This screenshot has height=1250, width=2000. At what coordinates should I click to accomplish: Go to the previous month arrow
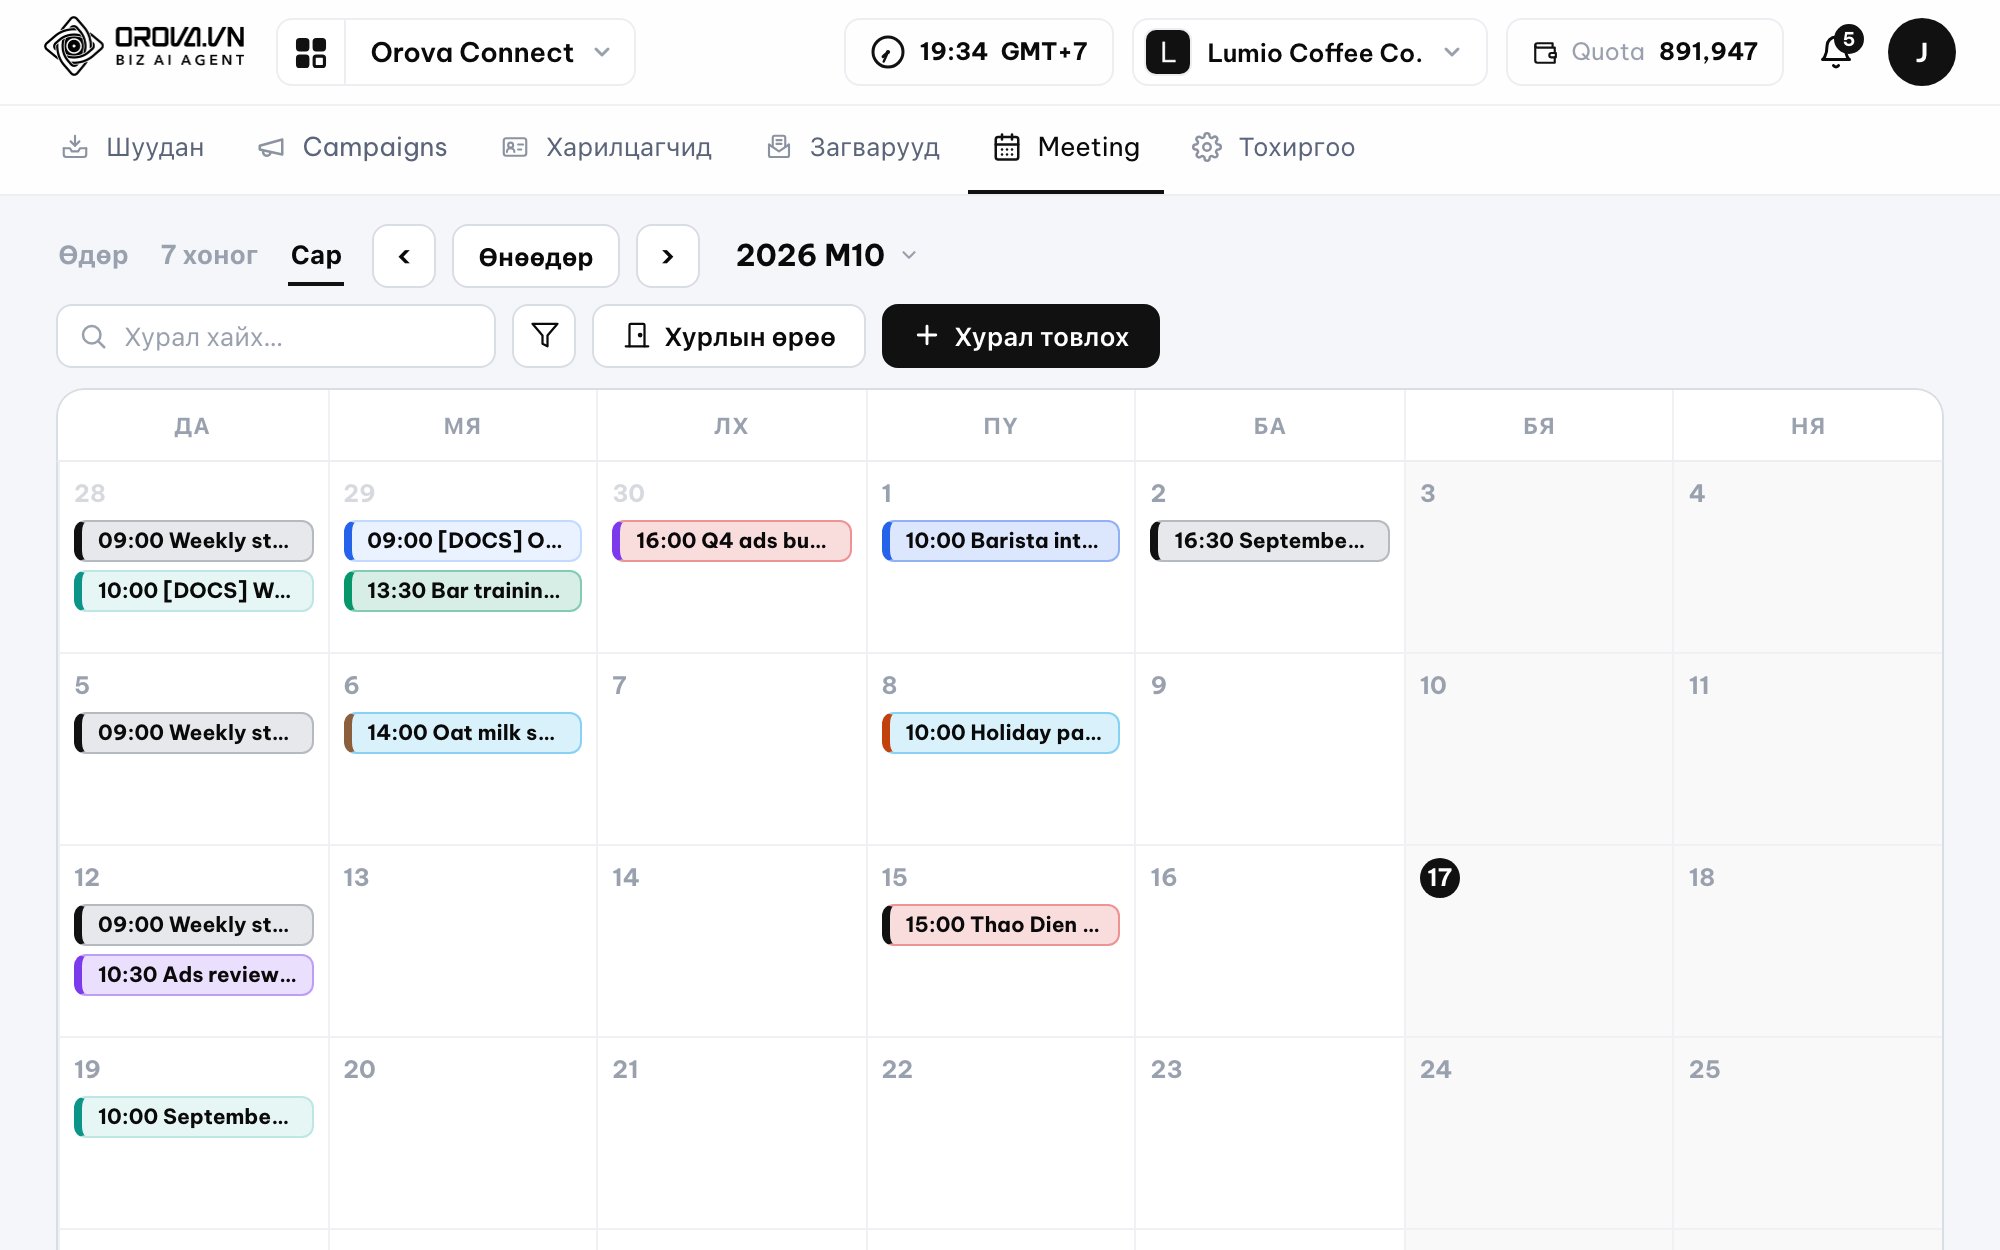[404, 256]
